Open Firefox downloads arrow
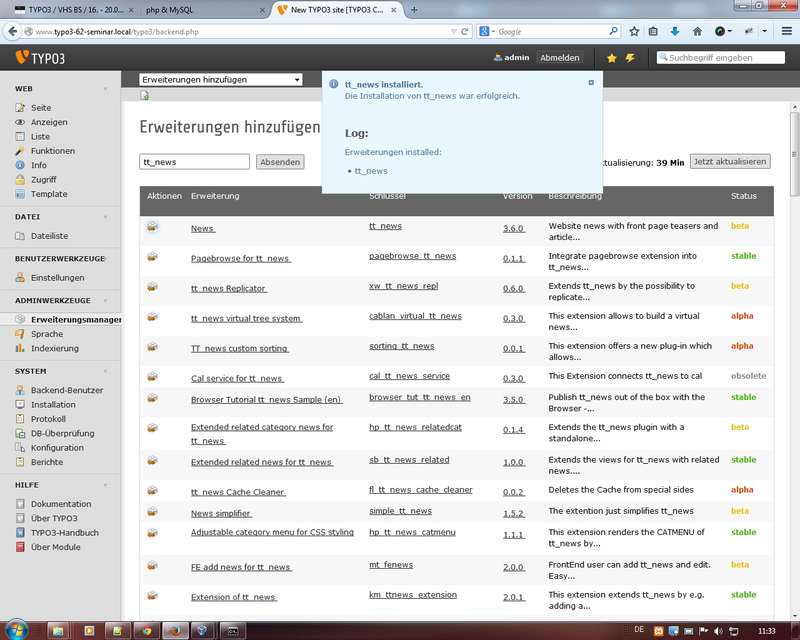Screen dimensions: 800x640 (674, 32)
